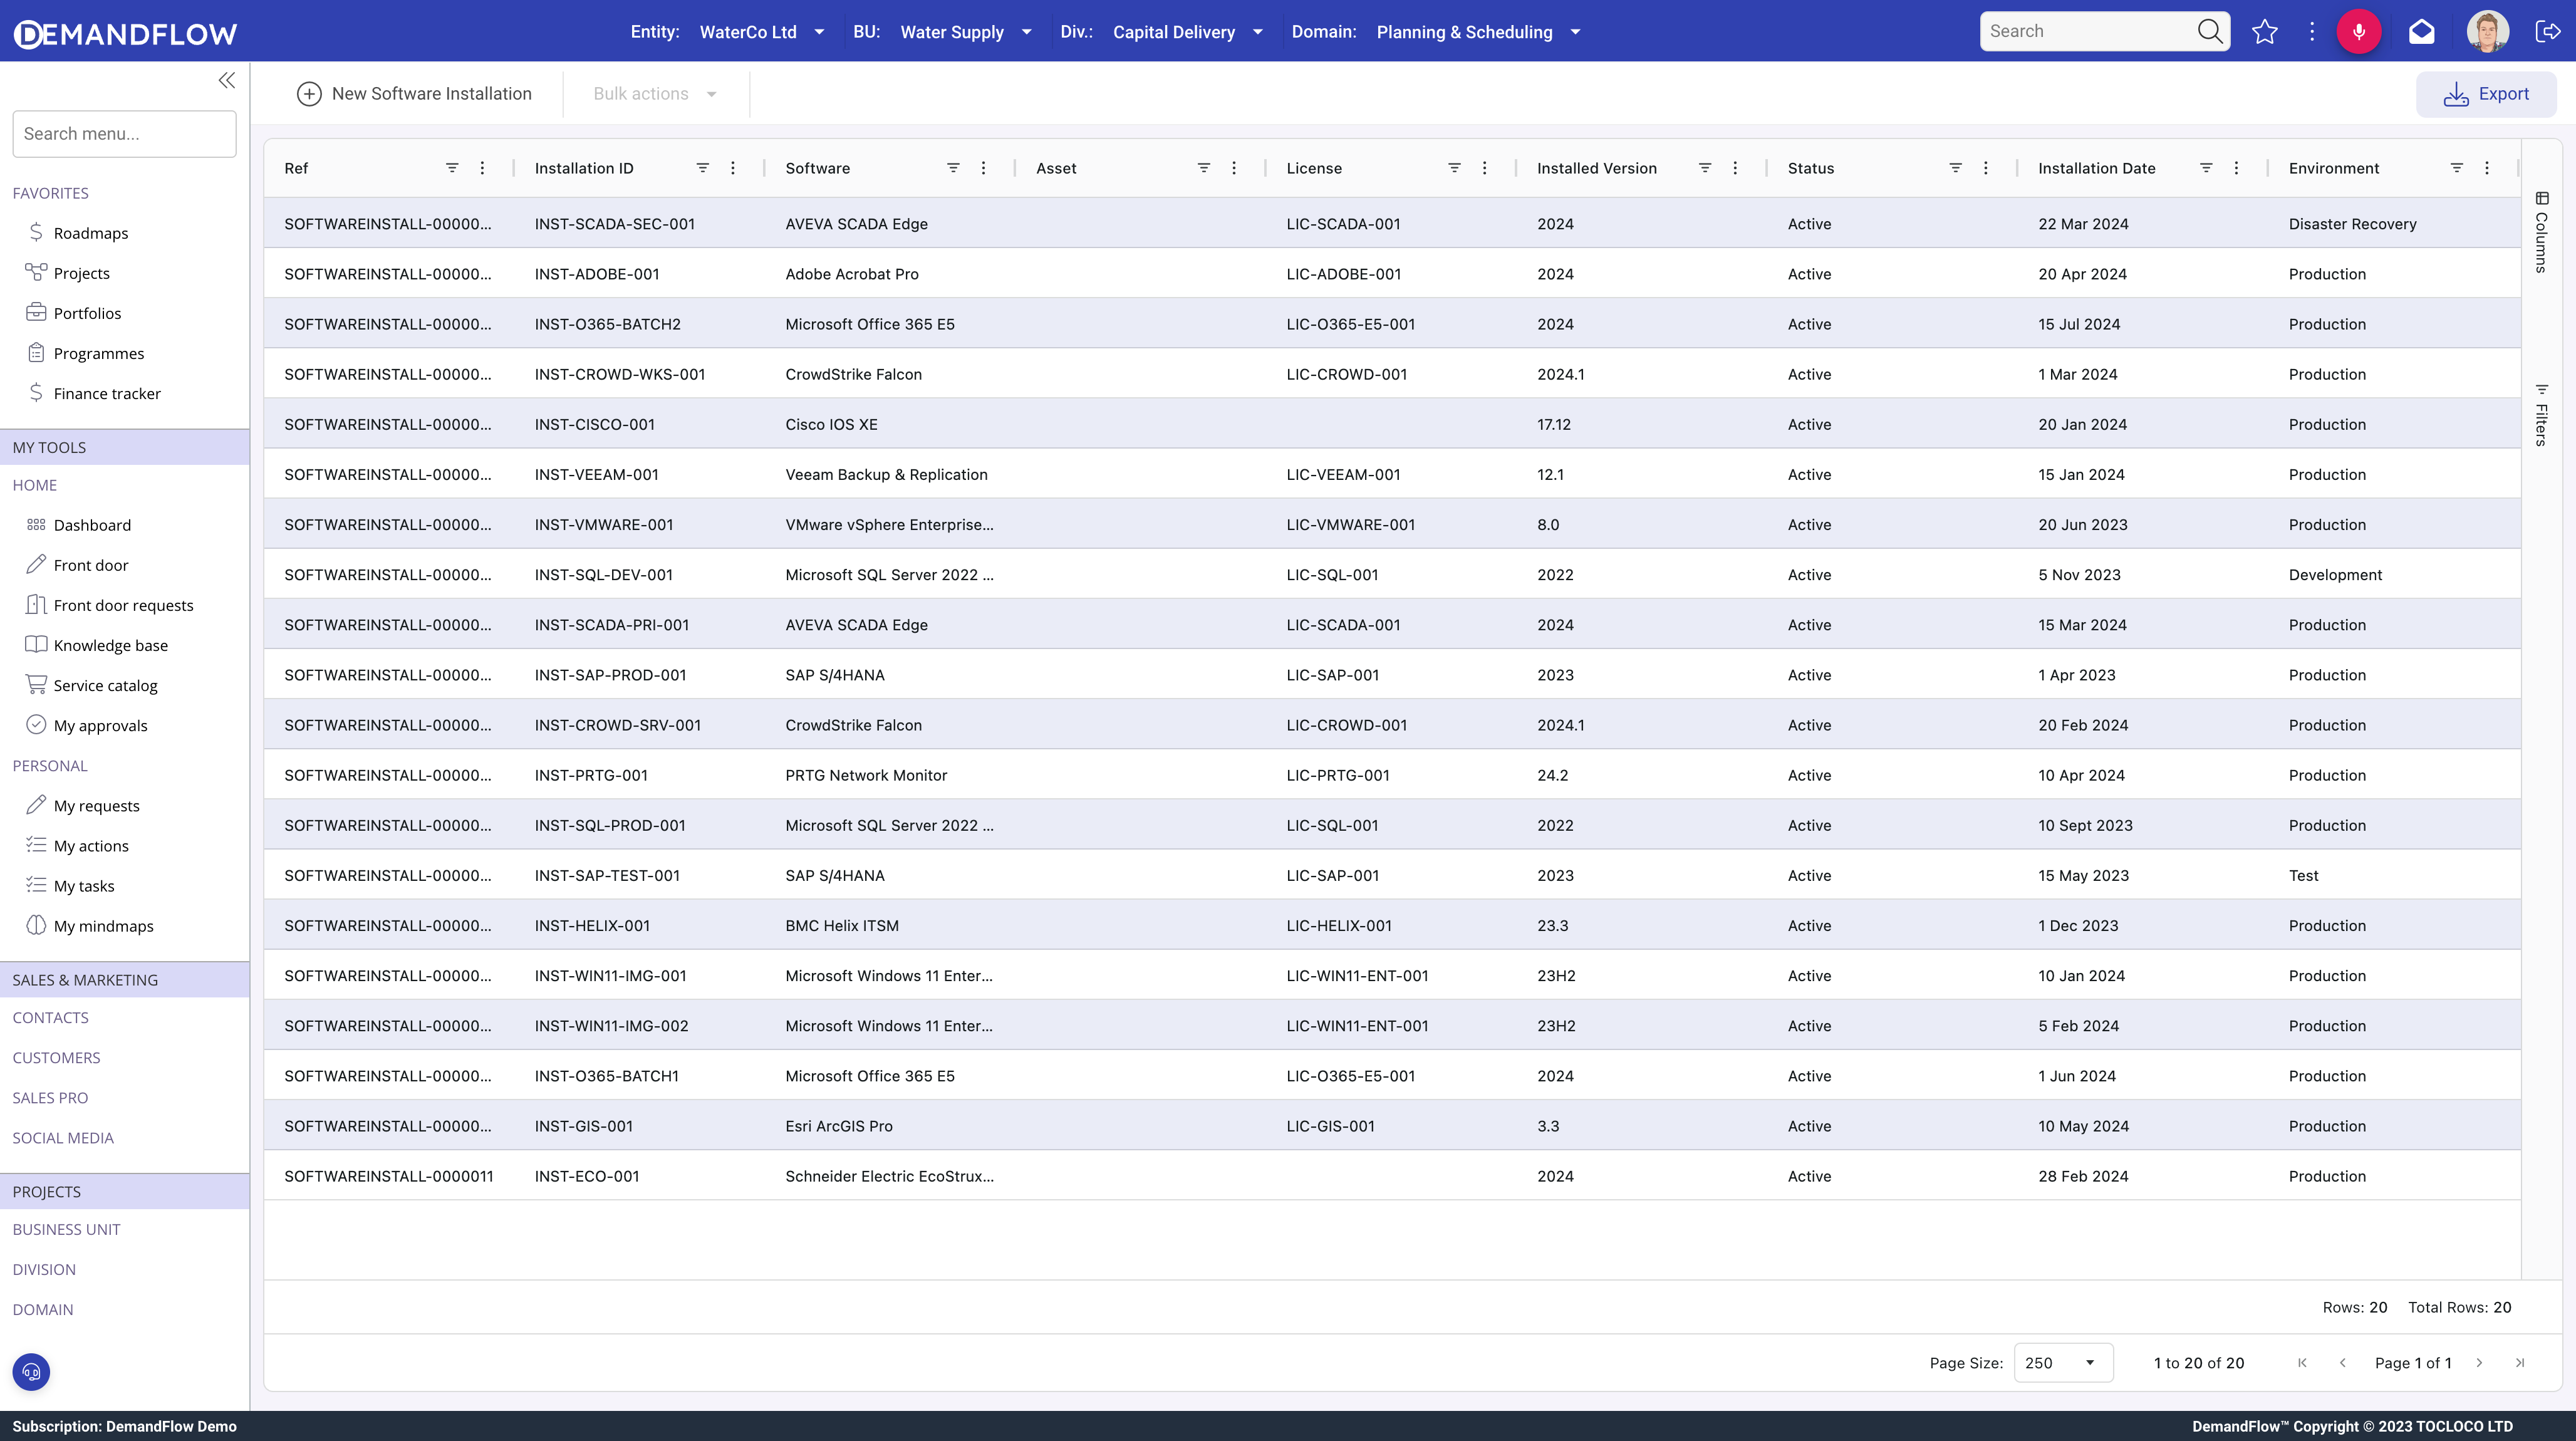Viewport: 2576px width, 1441px height.
Task: Click the favorites star icon in header
Action: pyautogui.click(x=2264, y=32)
